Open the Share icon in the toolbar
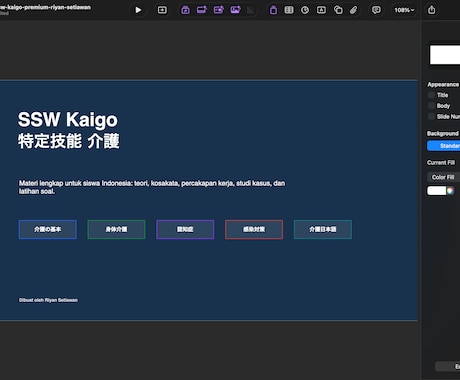Screen dimensions: 460x380 pyautogui.click(x=432, y=10)
